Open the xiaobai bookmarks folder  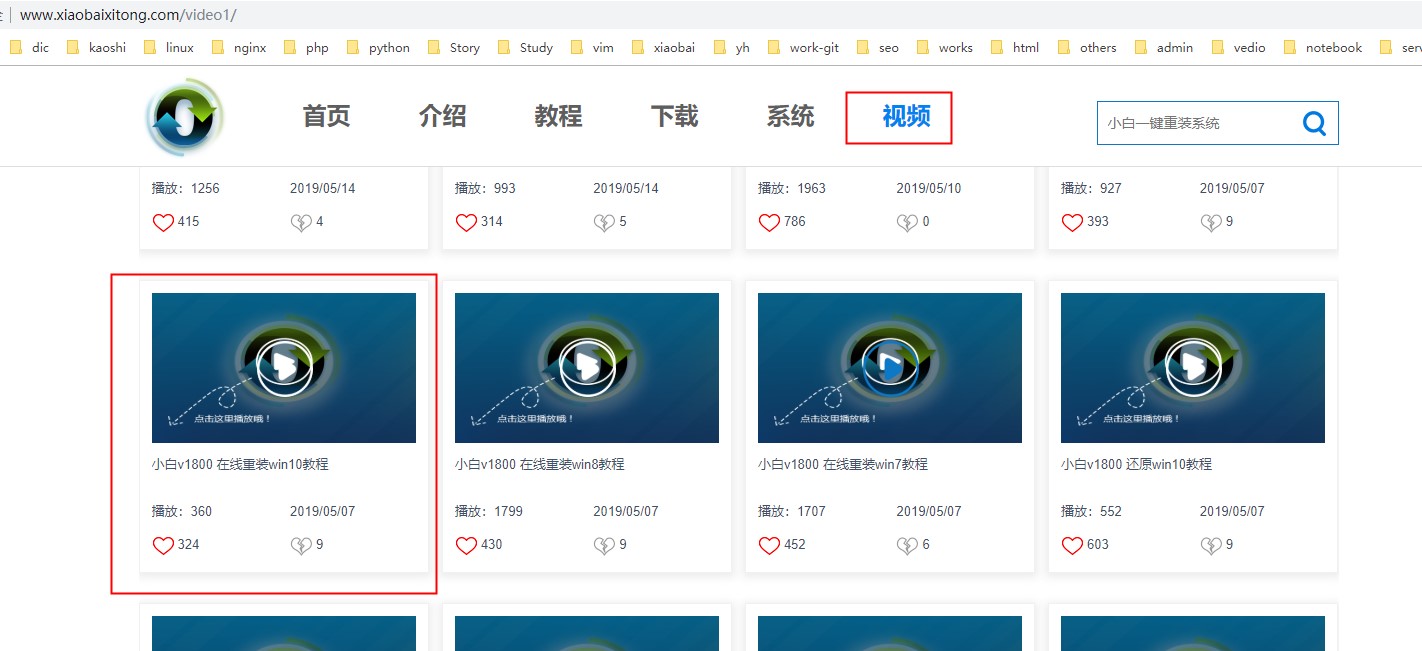coord(663,47)
